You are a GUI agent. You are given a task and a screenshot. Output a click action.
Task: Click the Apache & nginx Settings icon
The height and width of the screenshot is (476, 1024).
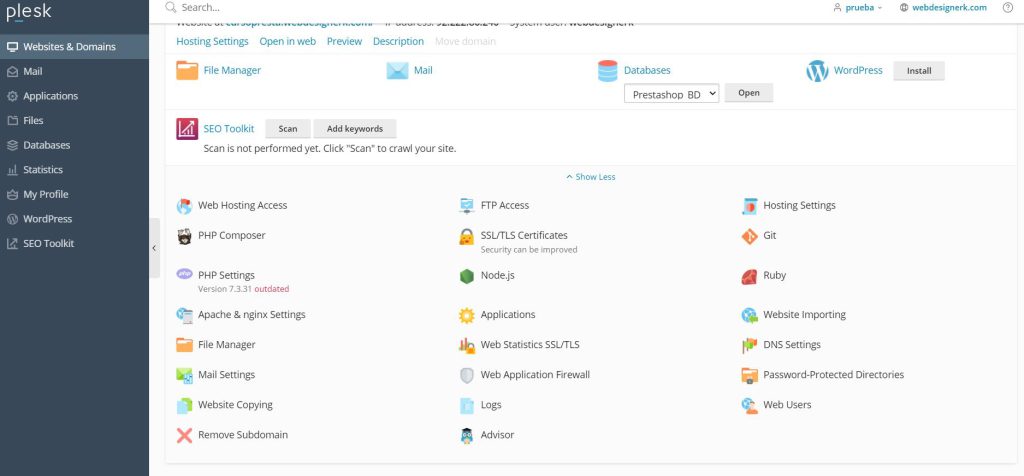(185, 315)
